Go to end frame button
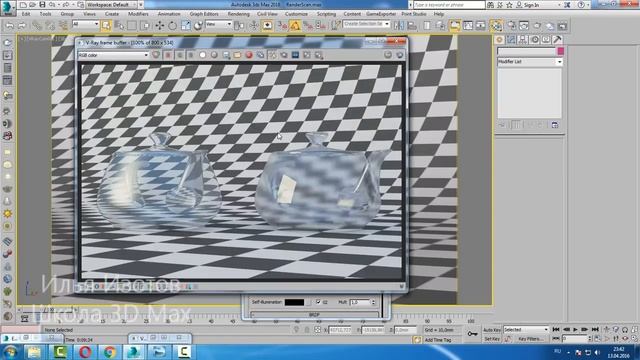Screen dimensions: 640x360 (595, 329)
